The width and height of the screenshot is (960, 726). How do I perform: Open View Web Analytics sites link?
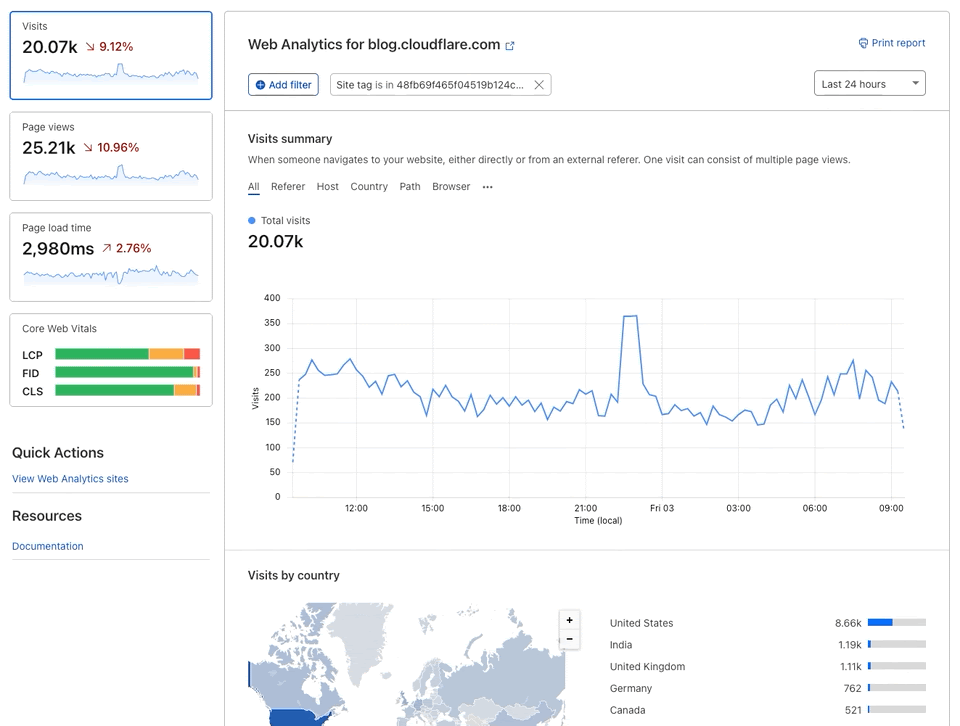[x=70, y=479]
